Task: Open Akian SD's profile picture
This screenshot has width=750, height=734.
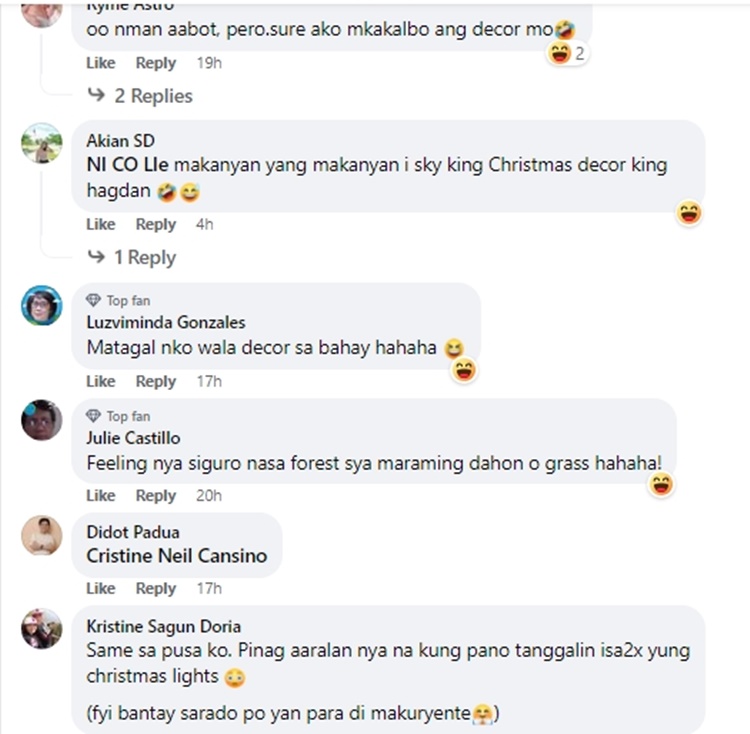Action: (42, 143)
